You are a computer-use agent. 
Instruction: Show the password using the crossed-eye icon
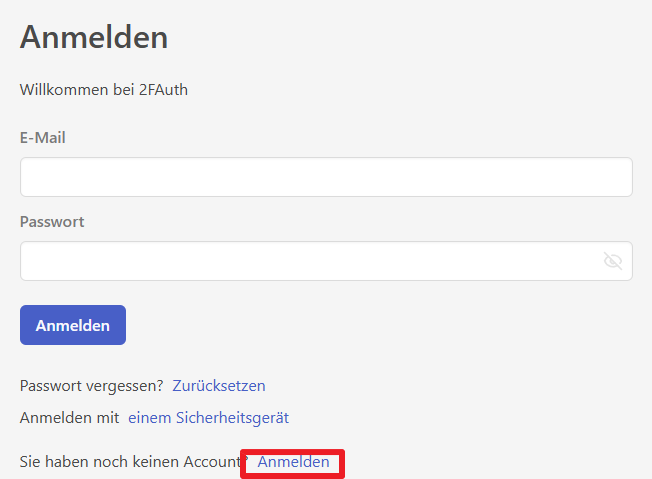click(x=613, y=261)
